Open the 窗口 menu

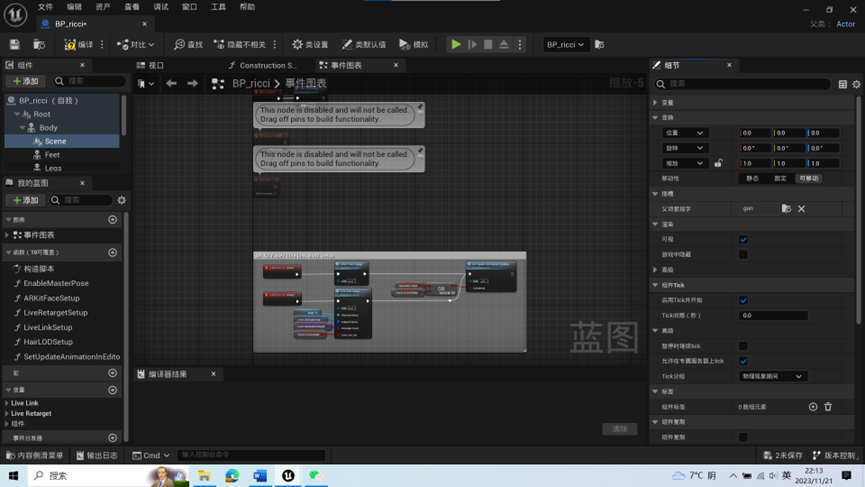(189, 7)
